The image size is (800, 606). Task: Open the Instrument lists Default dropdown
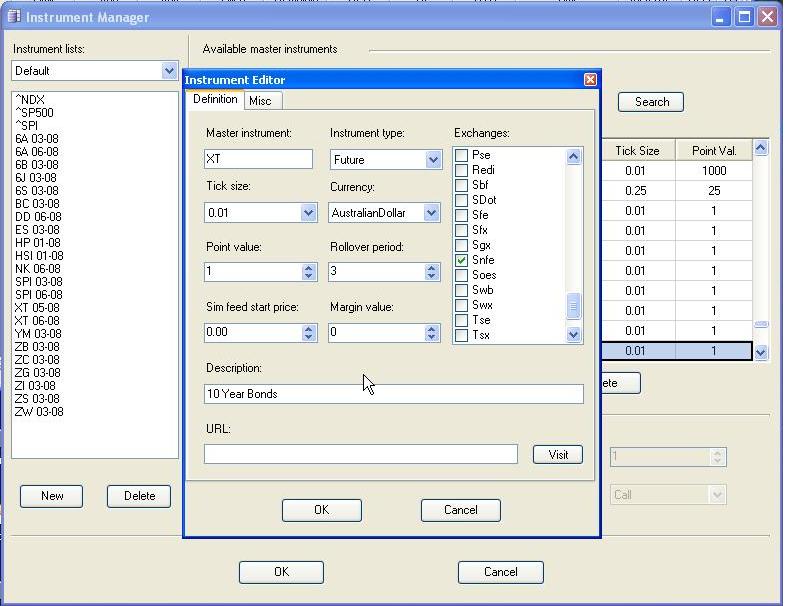click(x=168, y=71)
